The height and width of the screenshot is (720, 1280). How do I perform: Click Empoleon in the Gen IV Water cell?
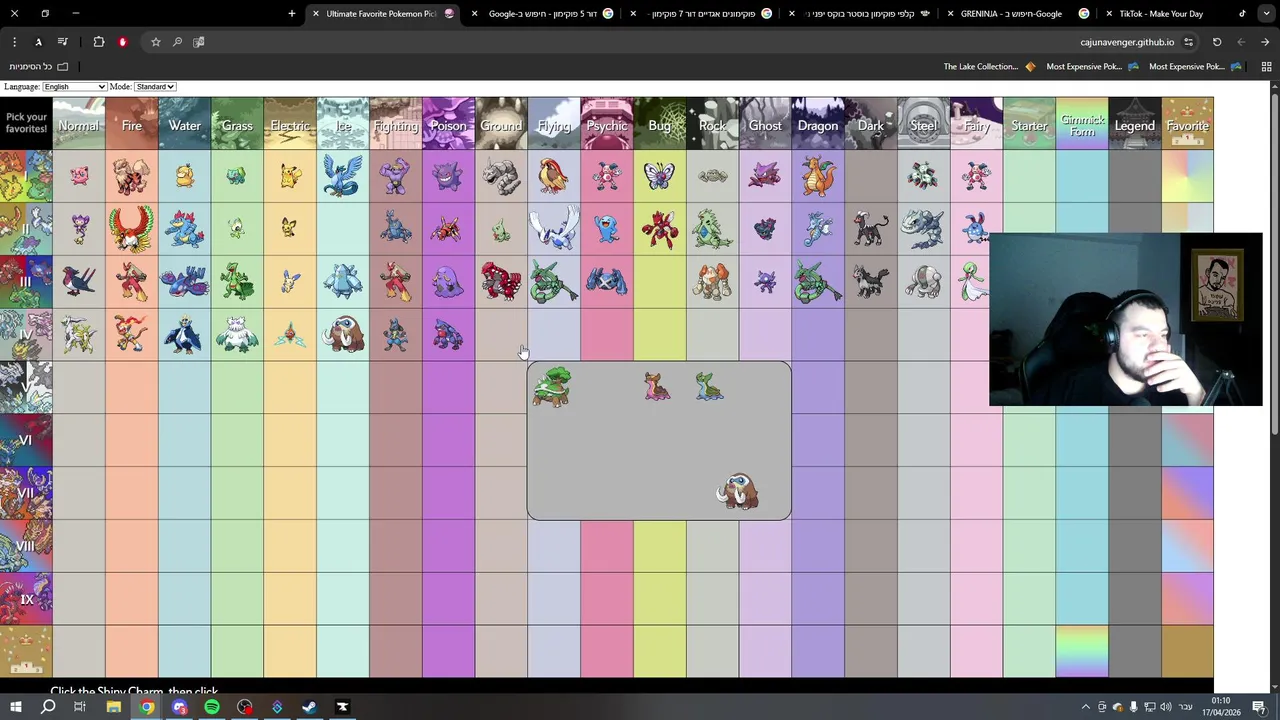184,335
